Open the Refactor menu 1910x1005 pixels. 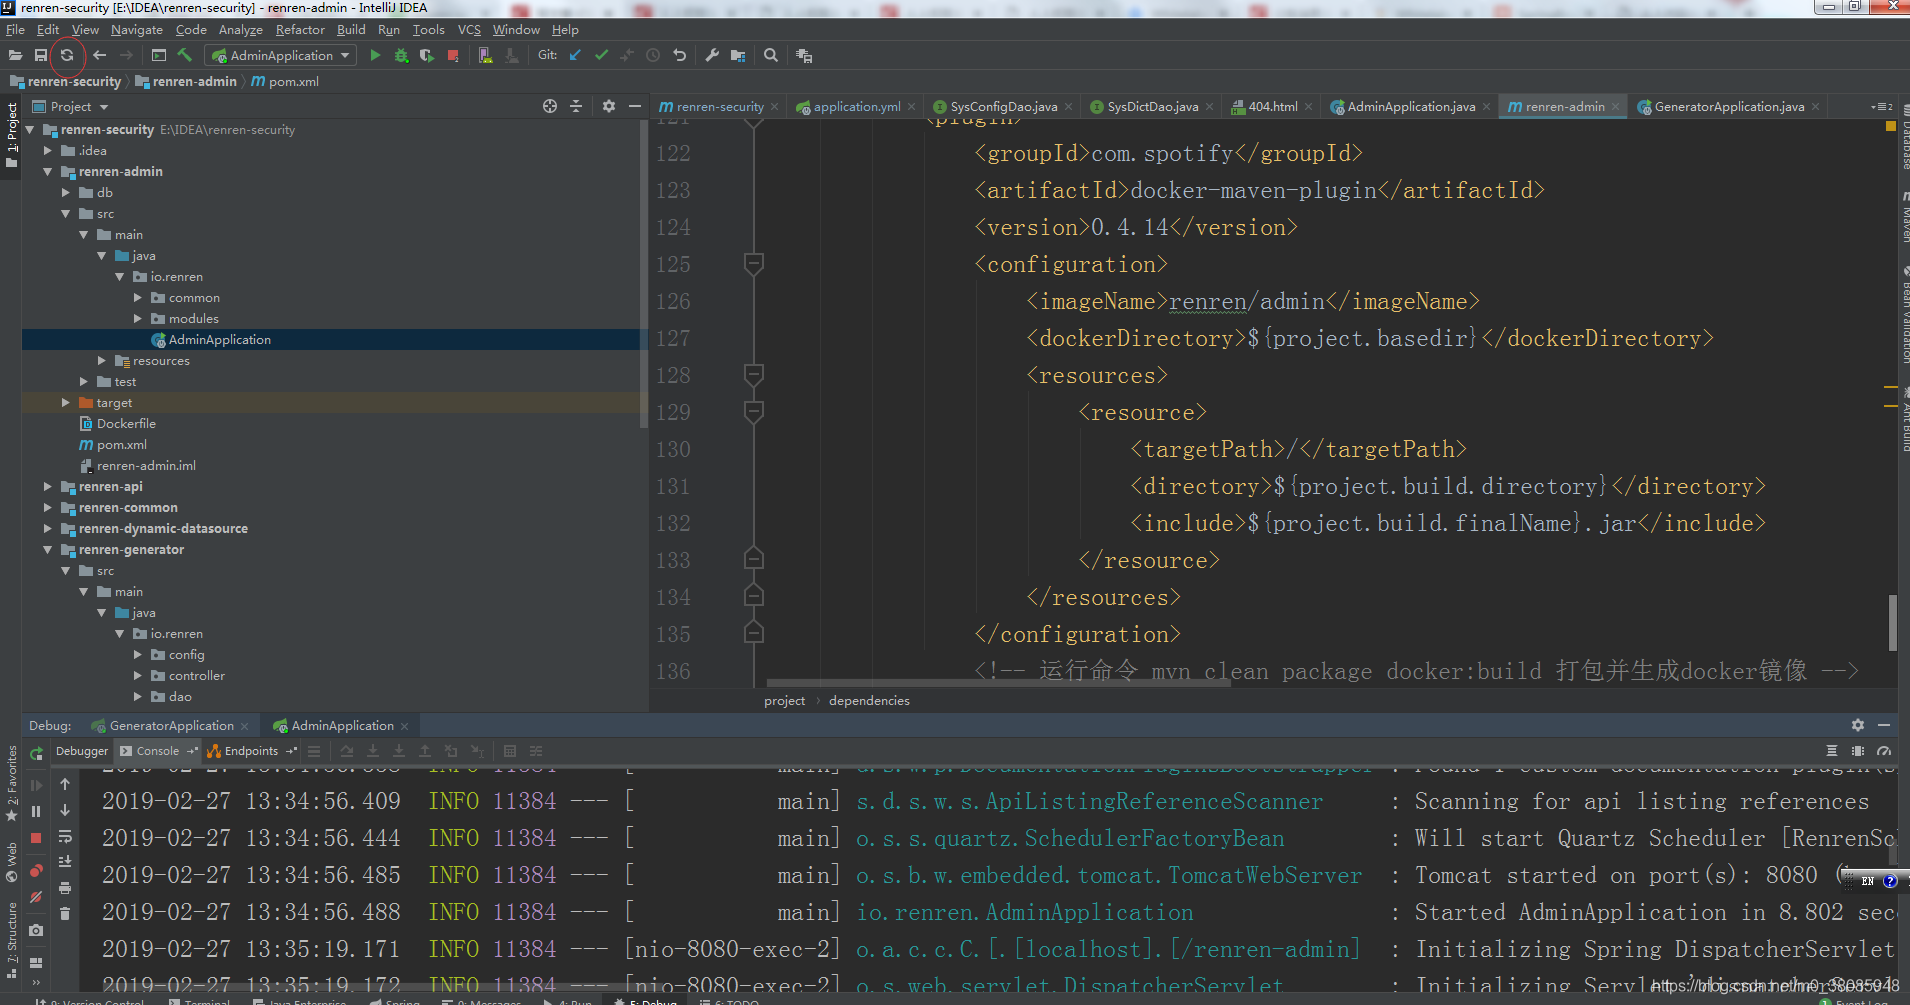300,30
